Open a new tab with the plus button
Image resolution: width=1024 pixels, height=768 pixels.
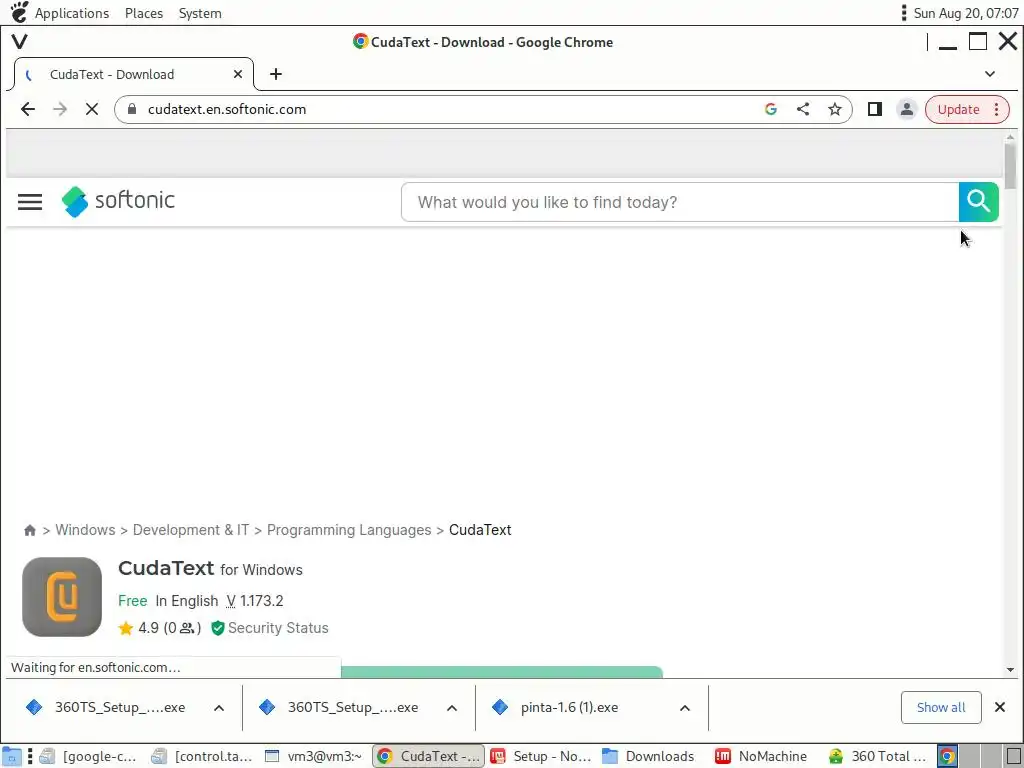click(276, 74)
